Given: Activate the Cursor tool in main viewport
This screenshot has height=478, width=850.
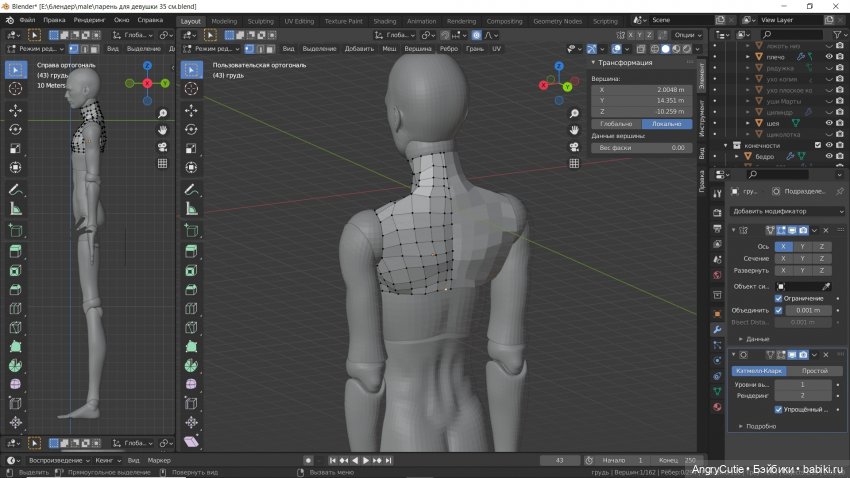Looking at the screenshot, I should pyautogui.click(x=190, y=89).
